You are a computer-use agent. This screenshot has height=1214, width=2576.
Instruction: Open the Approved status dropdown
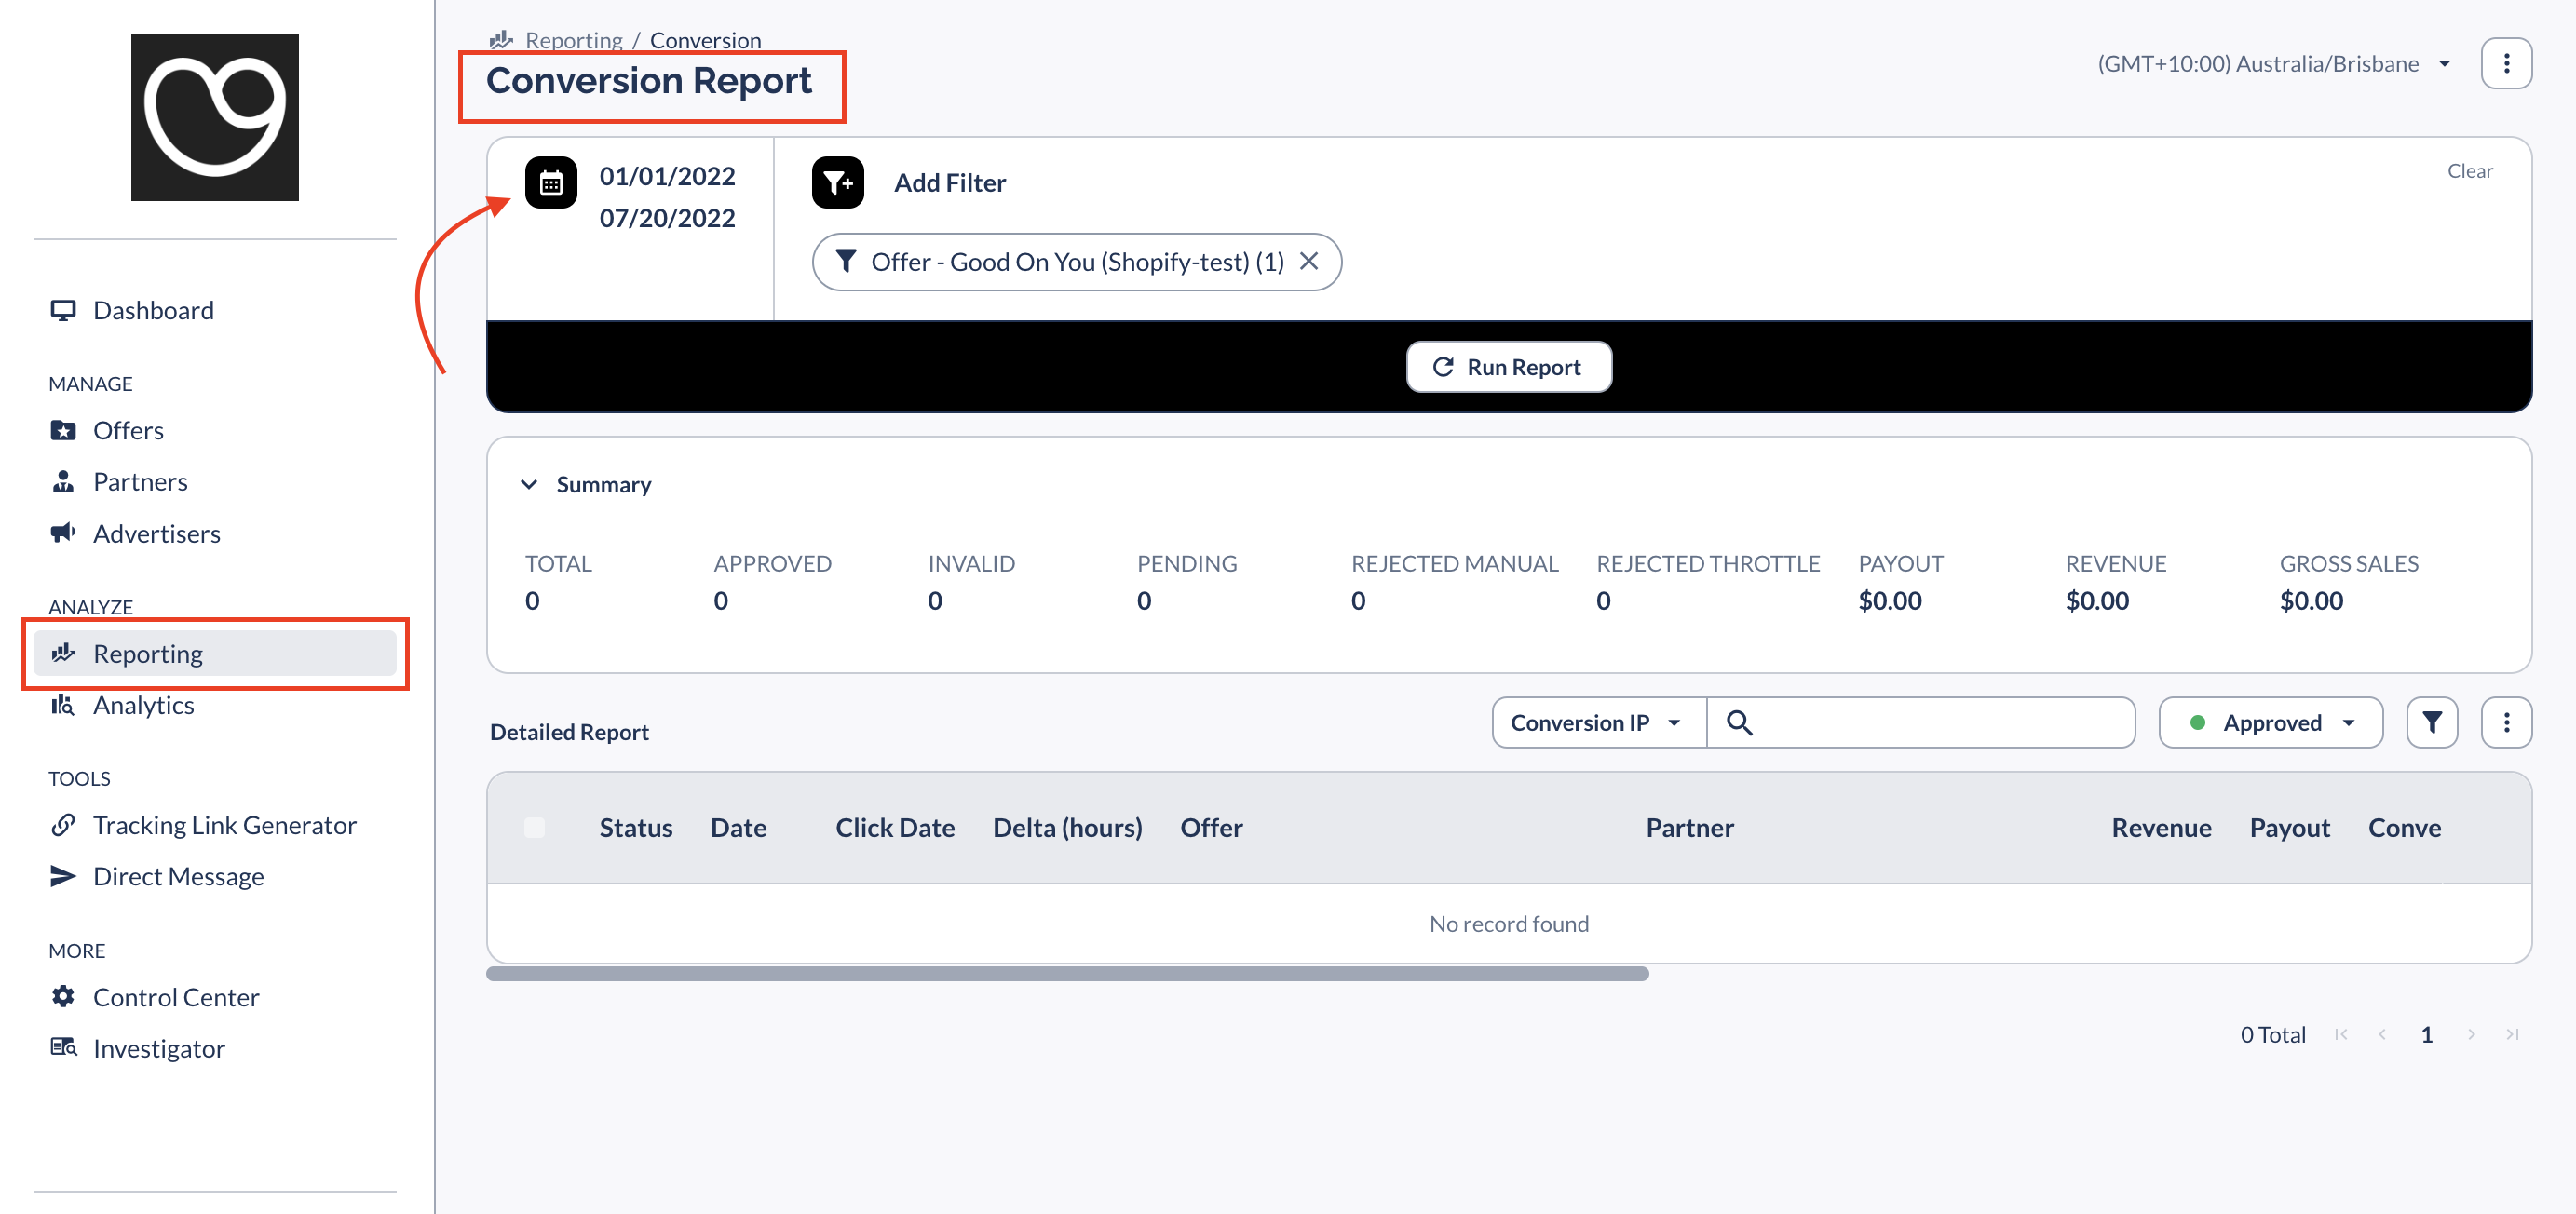pyautogui.click(x=2270, y=722)
